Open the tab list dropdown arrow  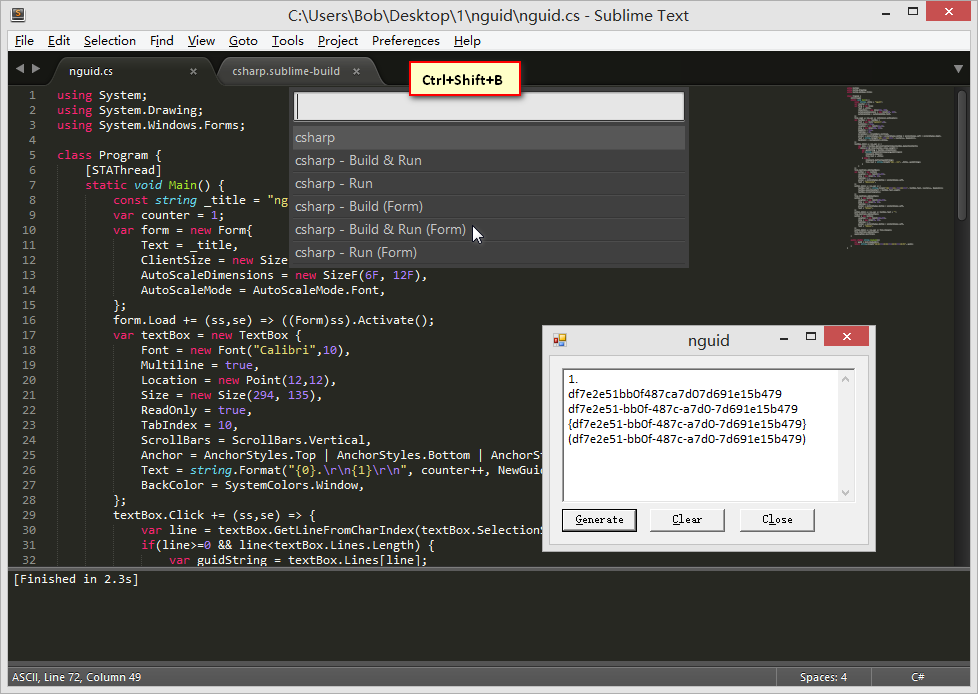[x=958, y=69]
